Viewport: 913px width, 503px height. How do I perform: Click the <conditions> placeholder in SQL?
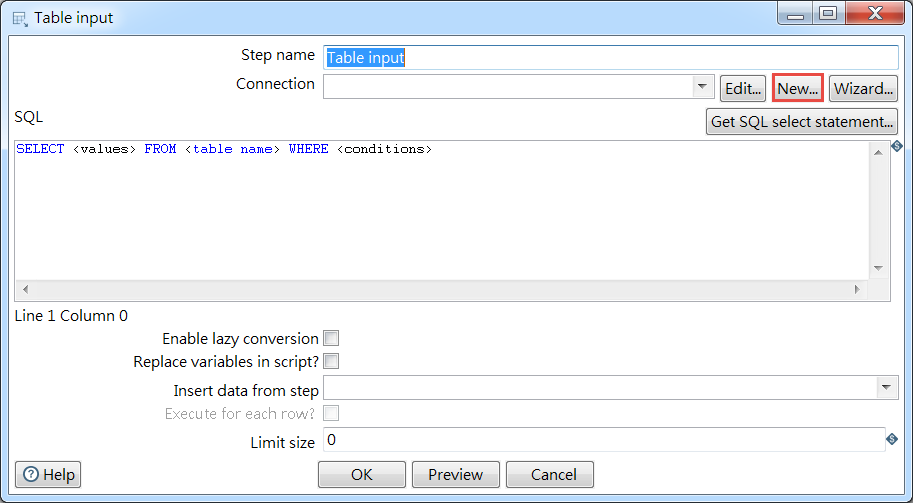[384, 149]
